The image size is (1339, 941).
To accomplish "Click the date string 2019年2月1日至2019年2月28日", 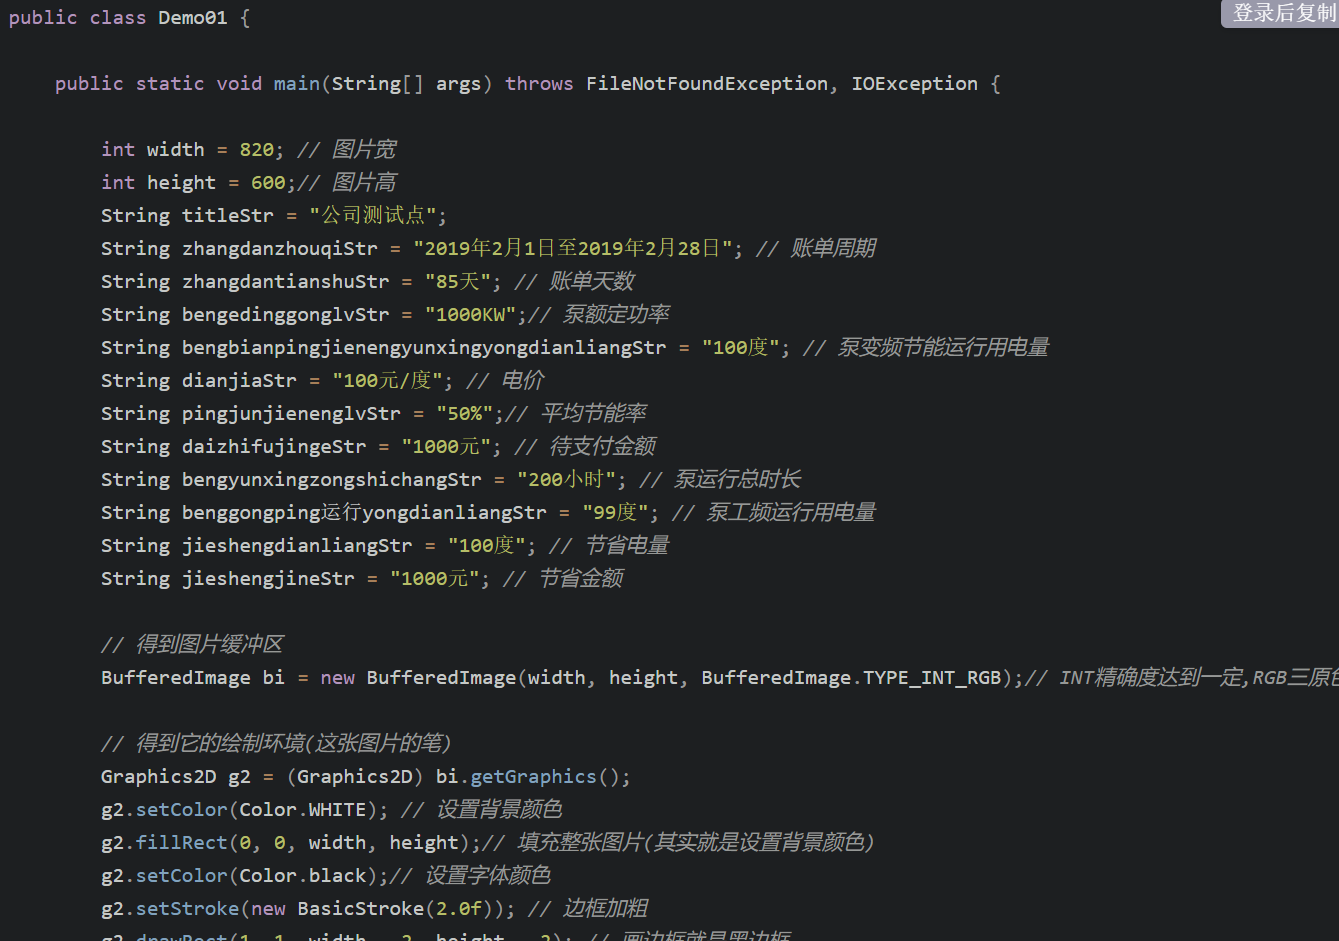I will pyautogui.click(x=572, y=249).
